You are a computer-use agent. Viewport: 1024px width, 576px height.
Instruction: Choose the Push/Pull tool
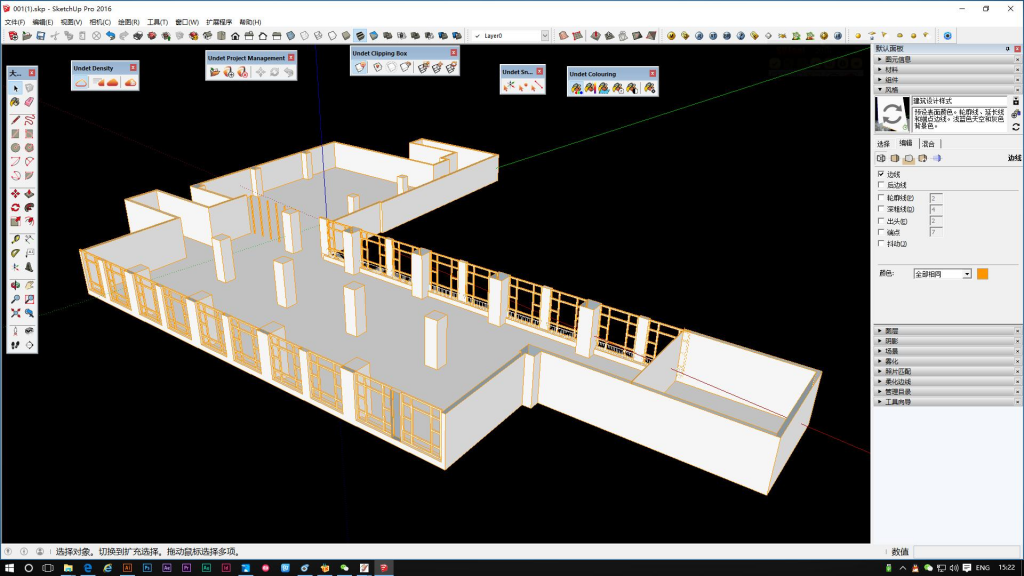click(x=29, y=194)
